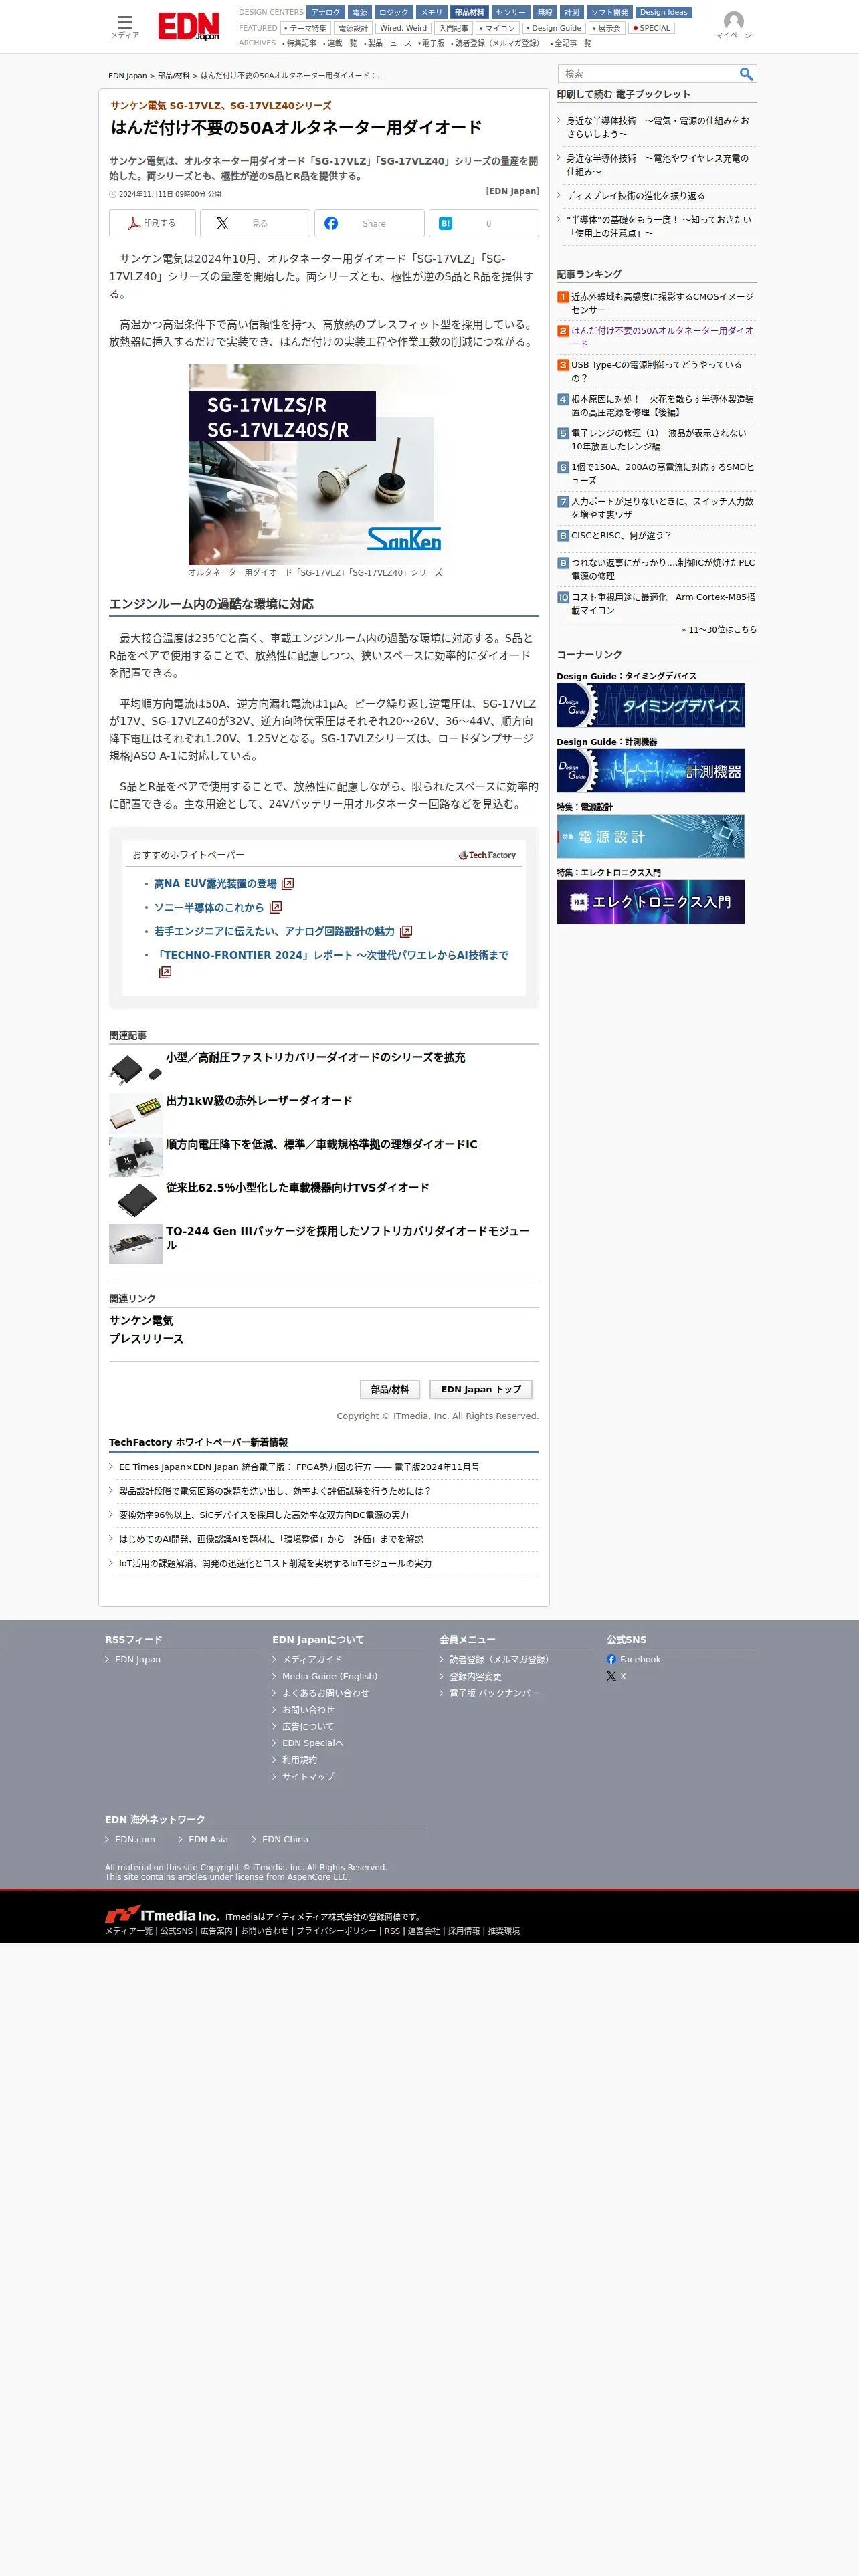The width and height of the screenshot is (859, 2576).
Task: Open external link icon beside ソニー半導体のこれから
Action: [276, 907]
